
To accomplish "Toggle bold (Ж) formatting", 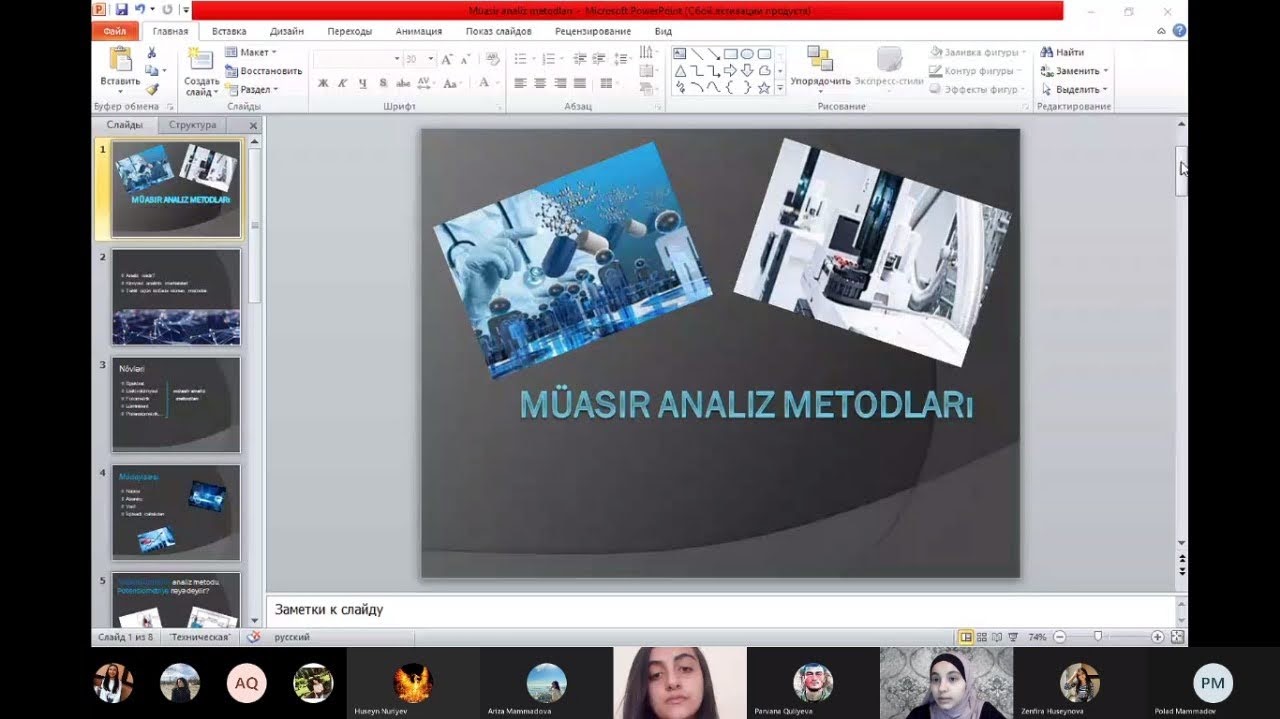I will pos(323,84).
